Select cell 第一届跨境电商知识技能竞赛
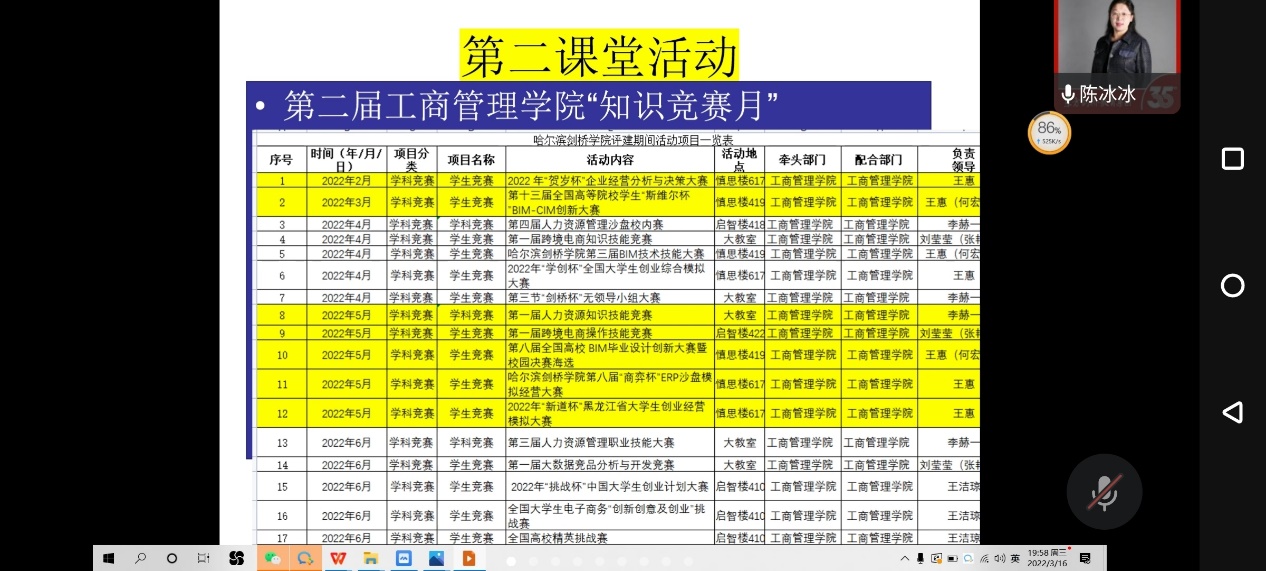This screenshot has width=1266, height=571. pos(609,239)
